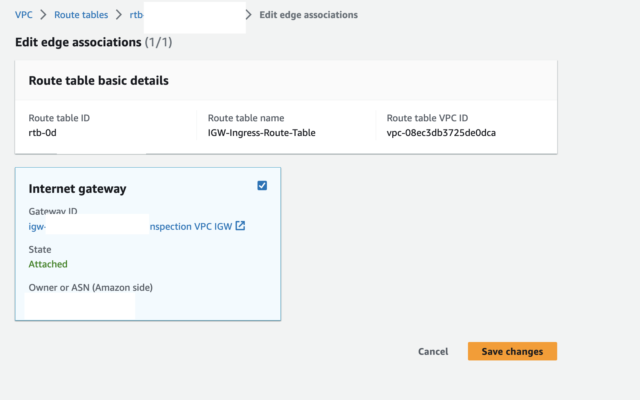Select Edit edge associations breadcrumb item
This screenshot has width=640, height=400.
click(309, 15)
